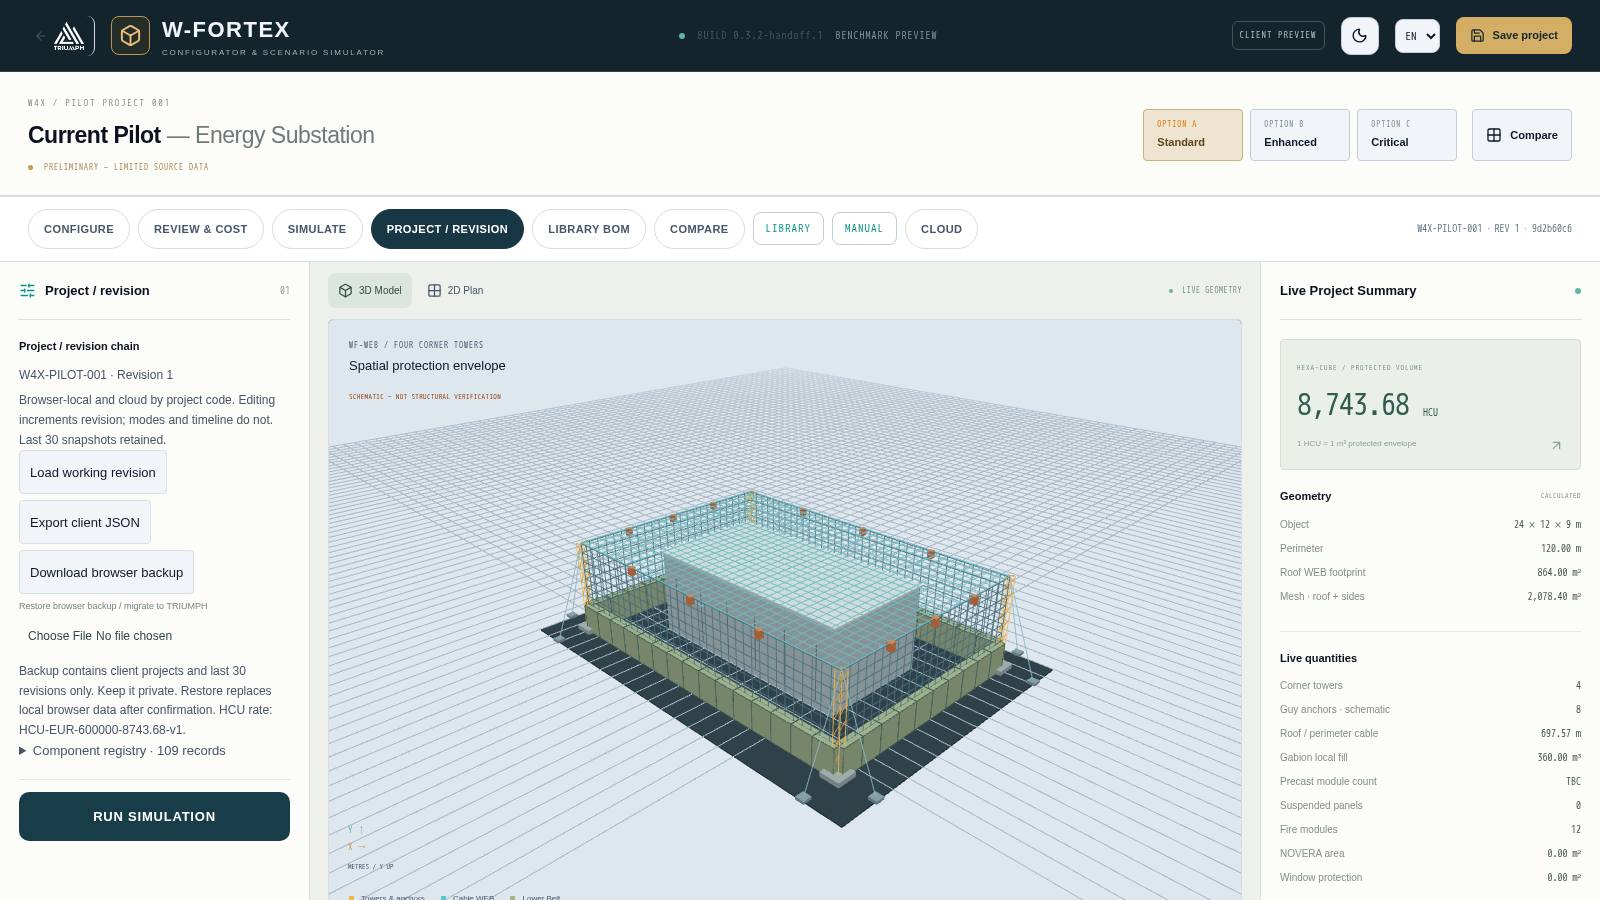
Task: Click the Triumph logo icon
Action: 69,36
